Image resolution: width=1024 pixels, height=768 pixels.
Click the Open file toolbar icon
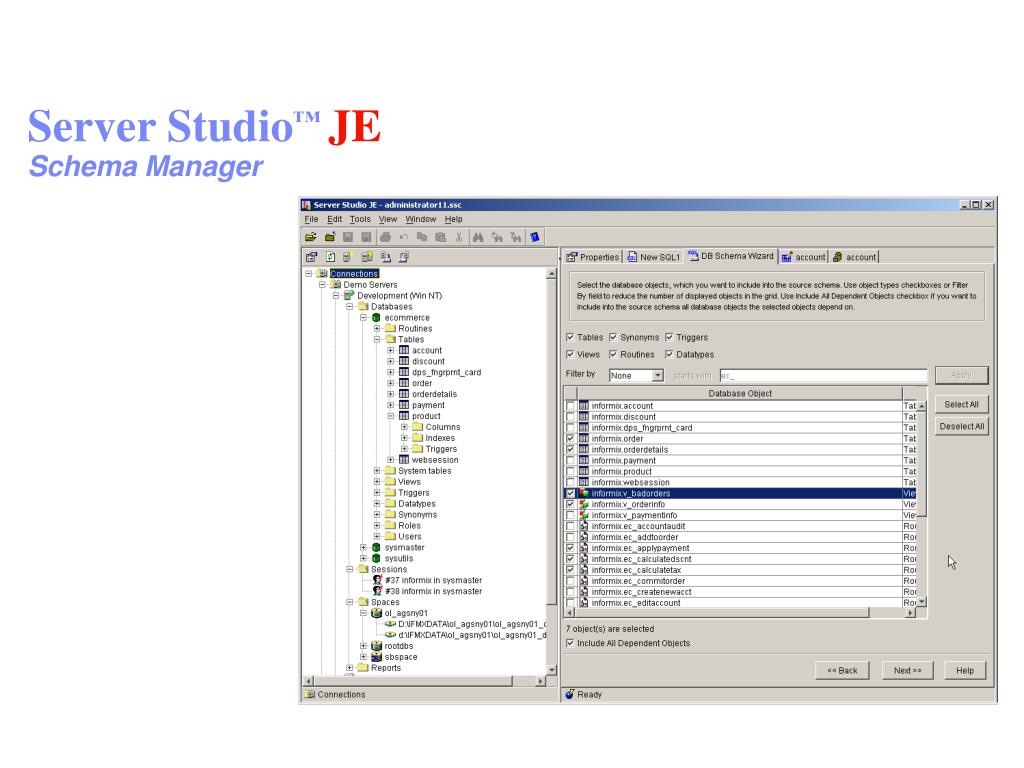click(311, 237)
